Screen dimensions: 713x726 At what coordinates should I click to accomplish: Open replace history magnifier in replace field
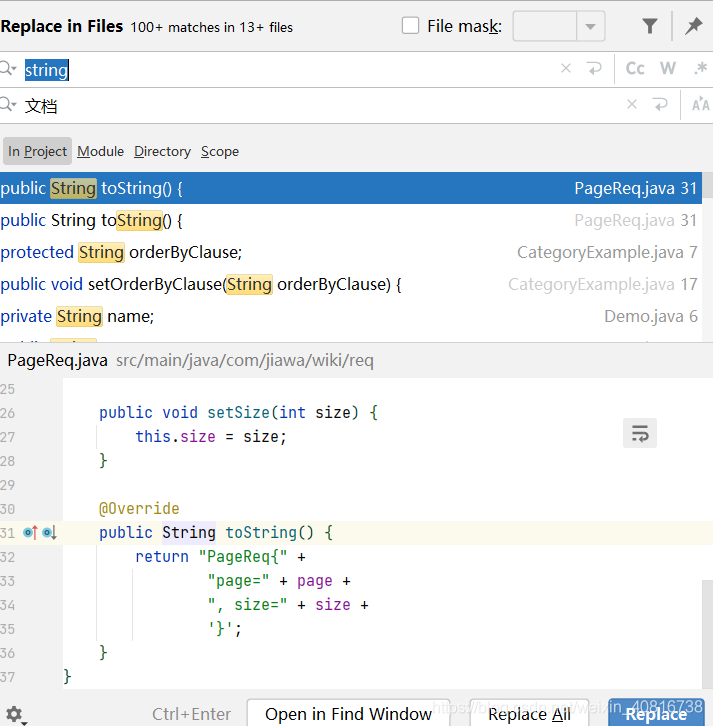[8, 105]
